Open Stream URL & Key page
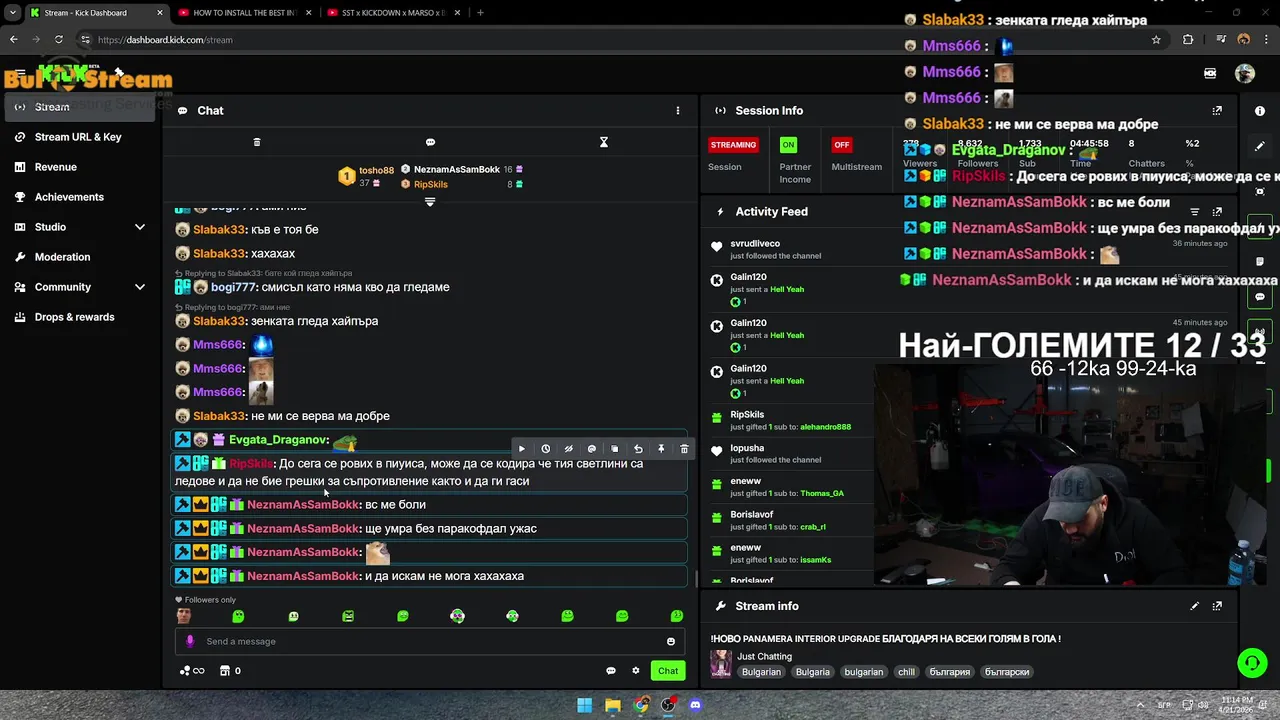The height and width of the screenshot is (720, 1280). tap(78, 137)
